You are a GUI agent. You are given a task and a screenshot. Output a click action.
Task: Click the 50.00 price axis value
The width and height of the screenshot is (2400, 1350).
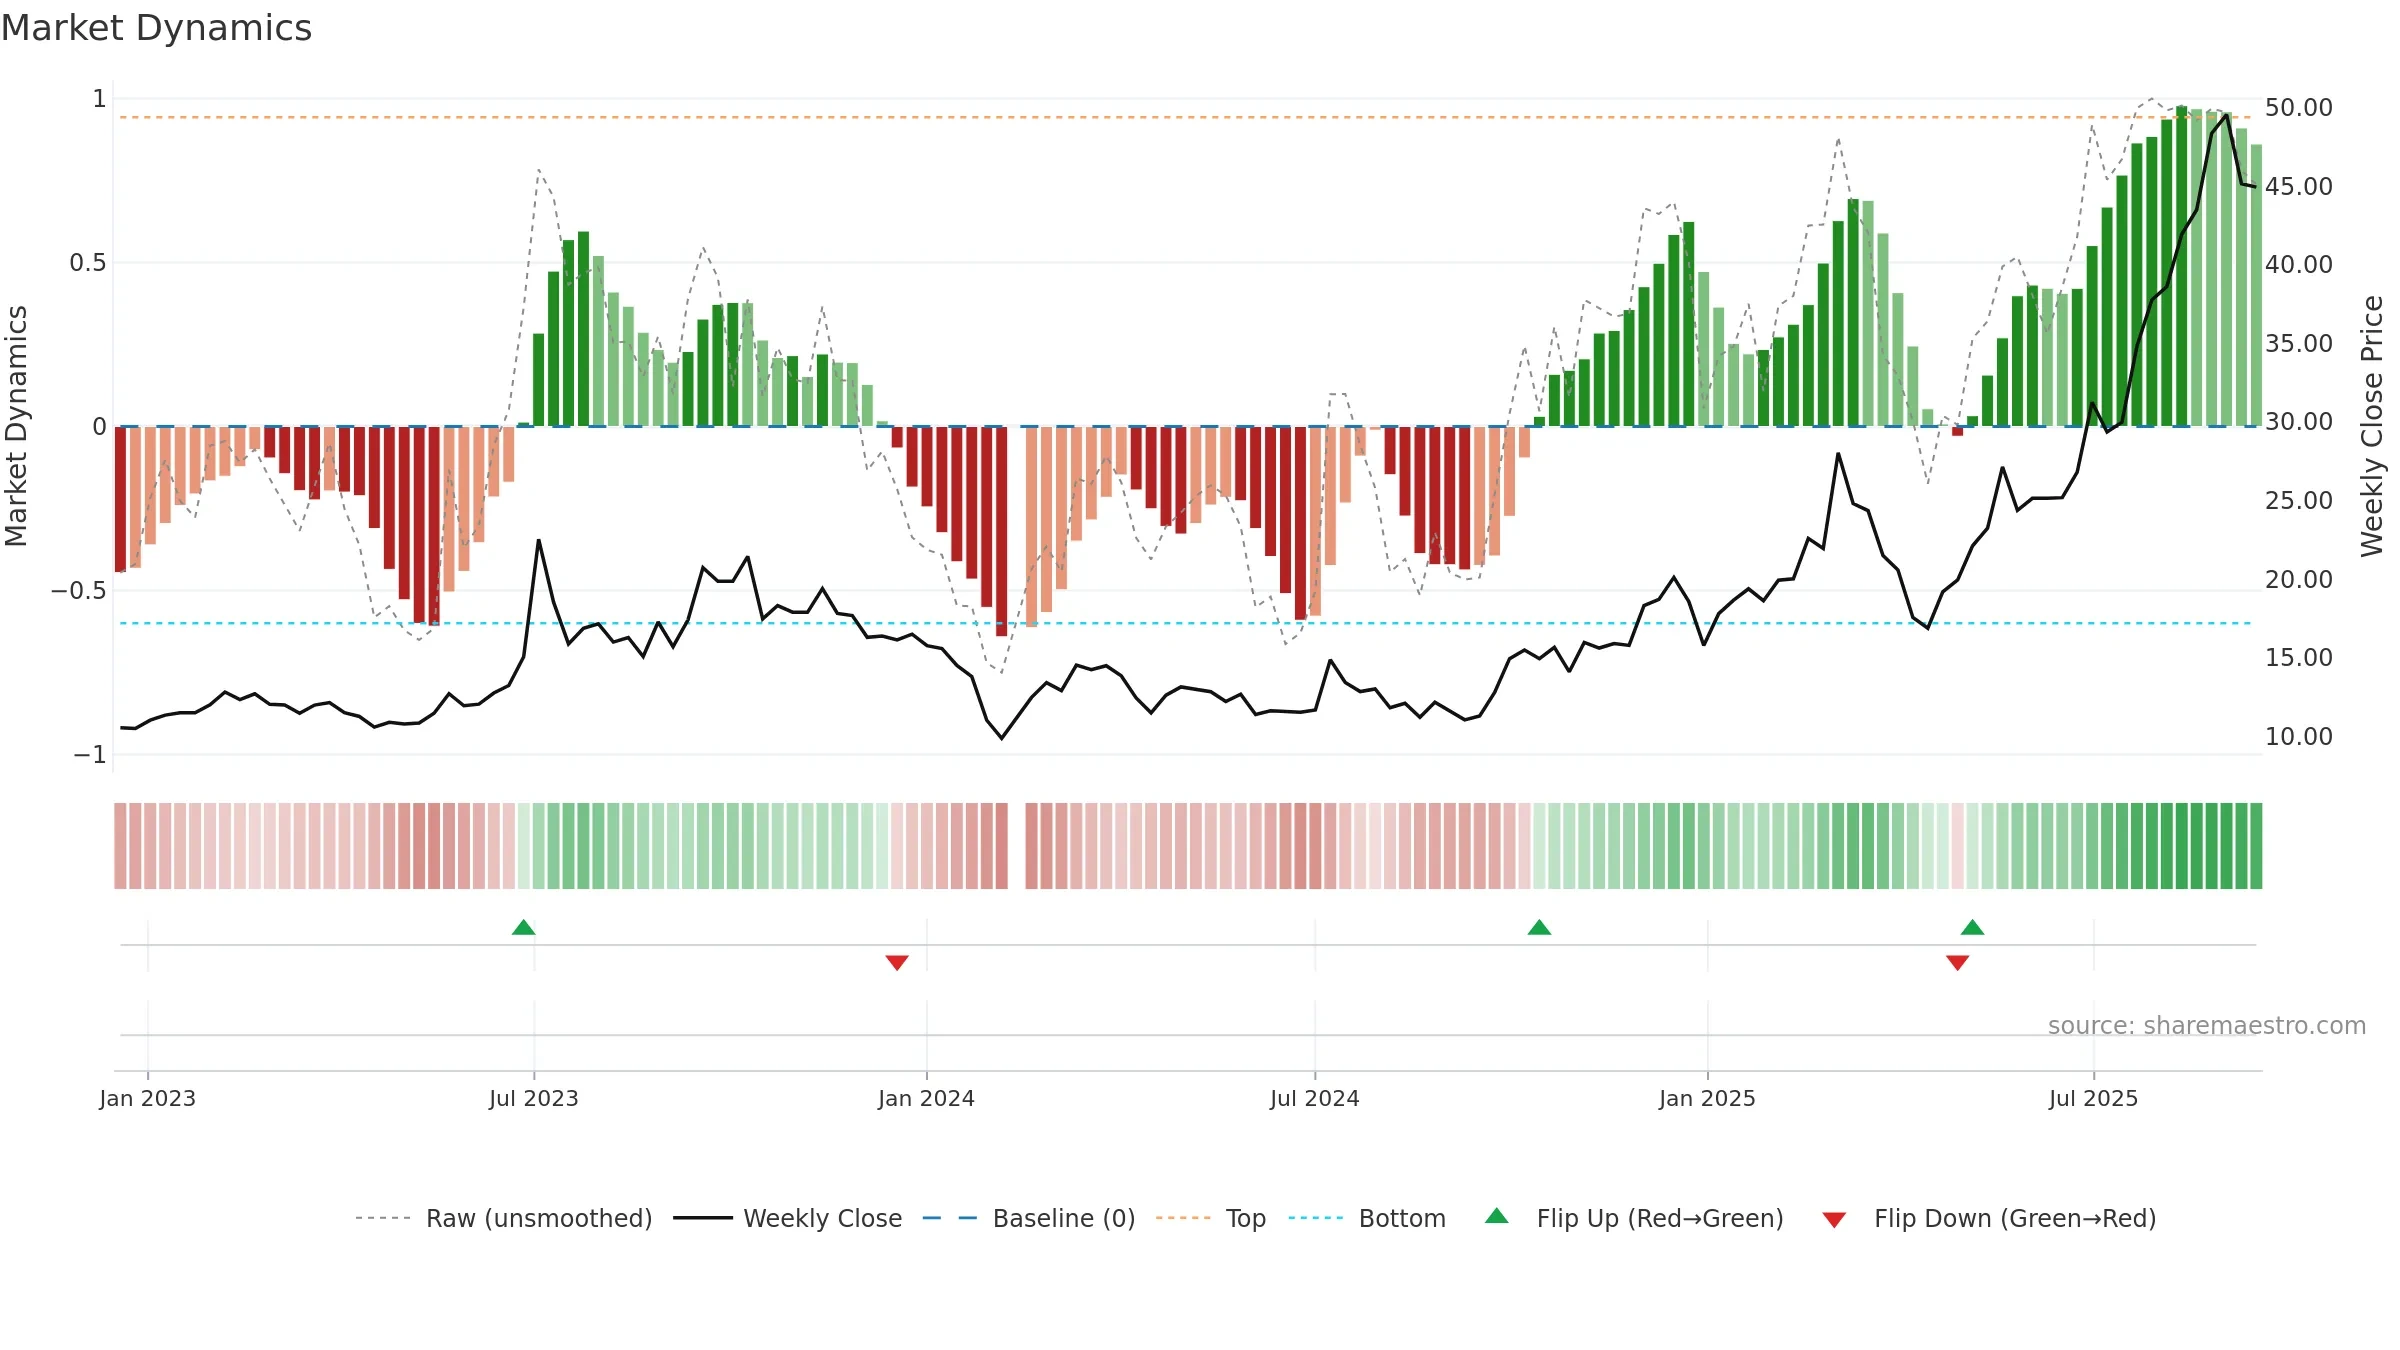tap(2299, 107)
